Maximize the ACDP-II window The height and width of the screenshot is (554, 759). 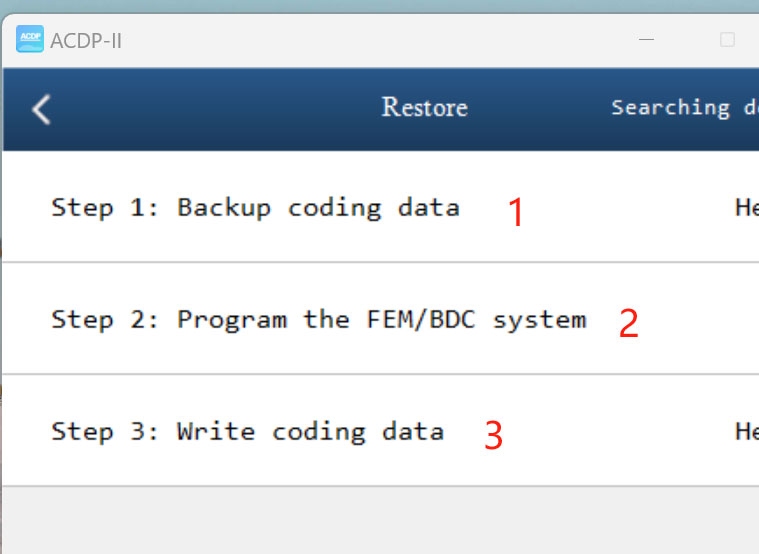(727, 40)
